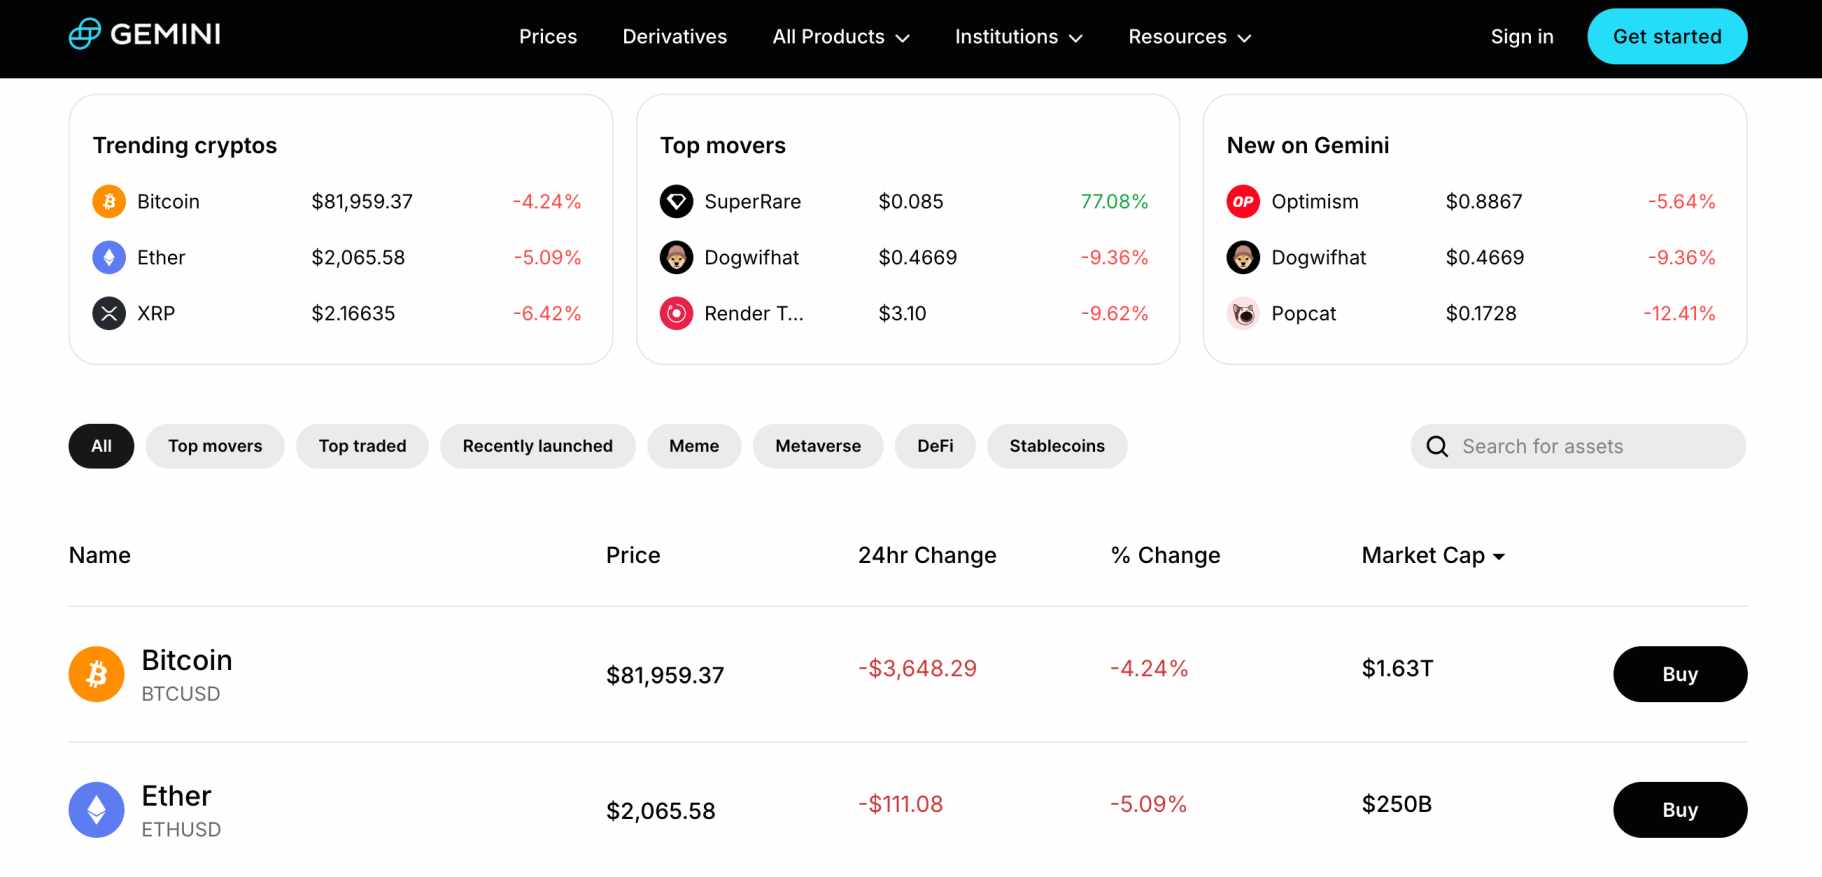Expand the Resources menu
Viewport: 1822px width, 877px height.
1190,37
